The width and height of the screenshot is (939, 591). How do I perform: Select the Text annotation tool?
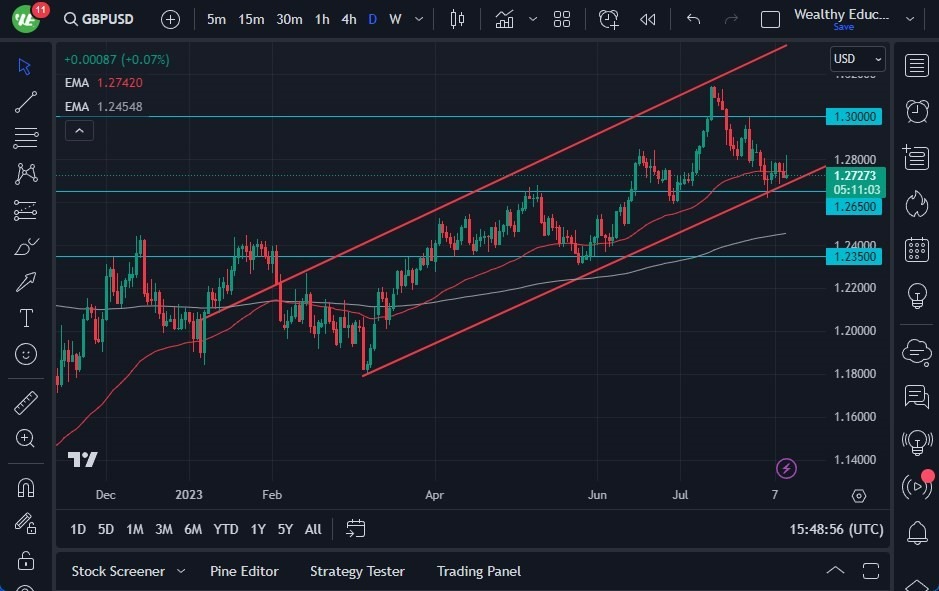click(25, 317)
